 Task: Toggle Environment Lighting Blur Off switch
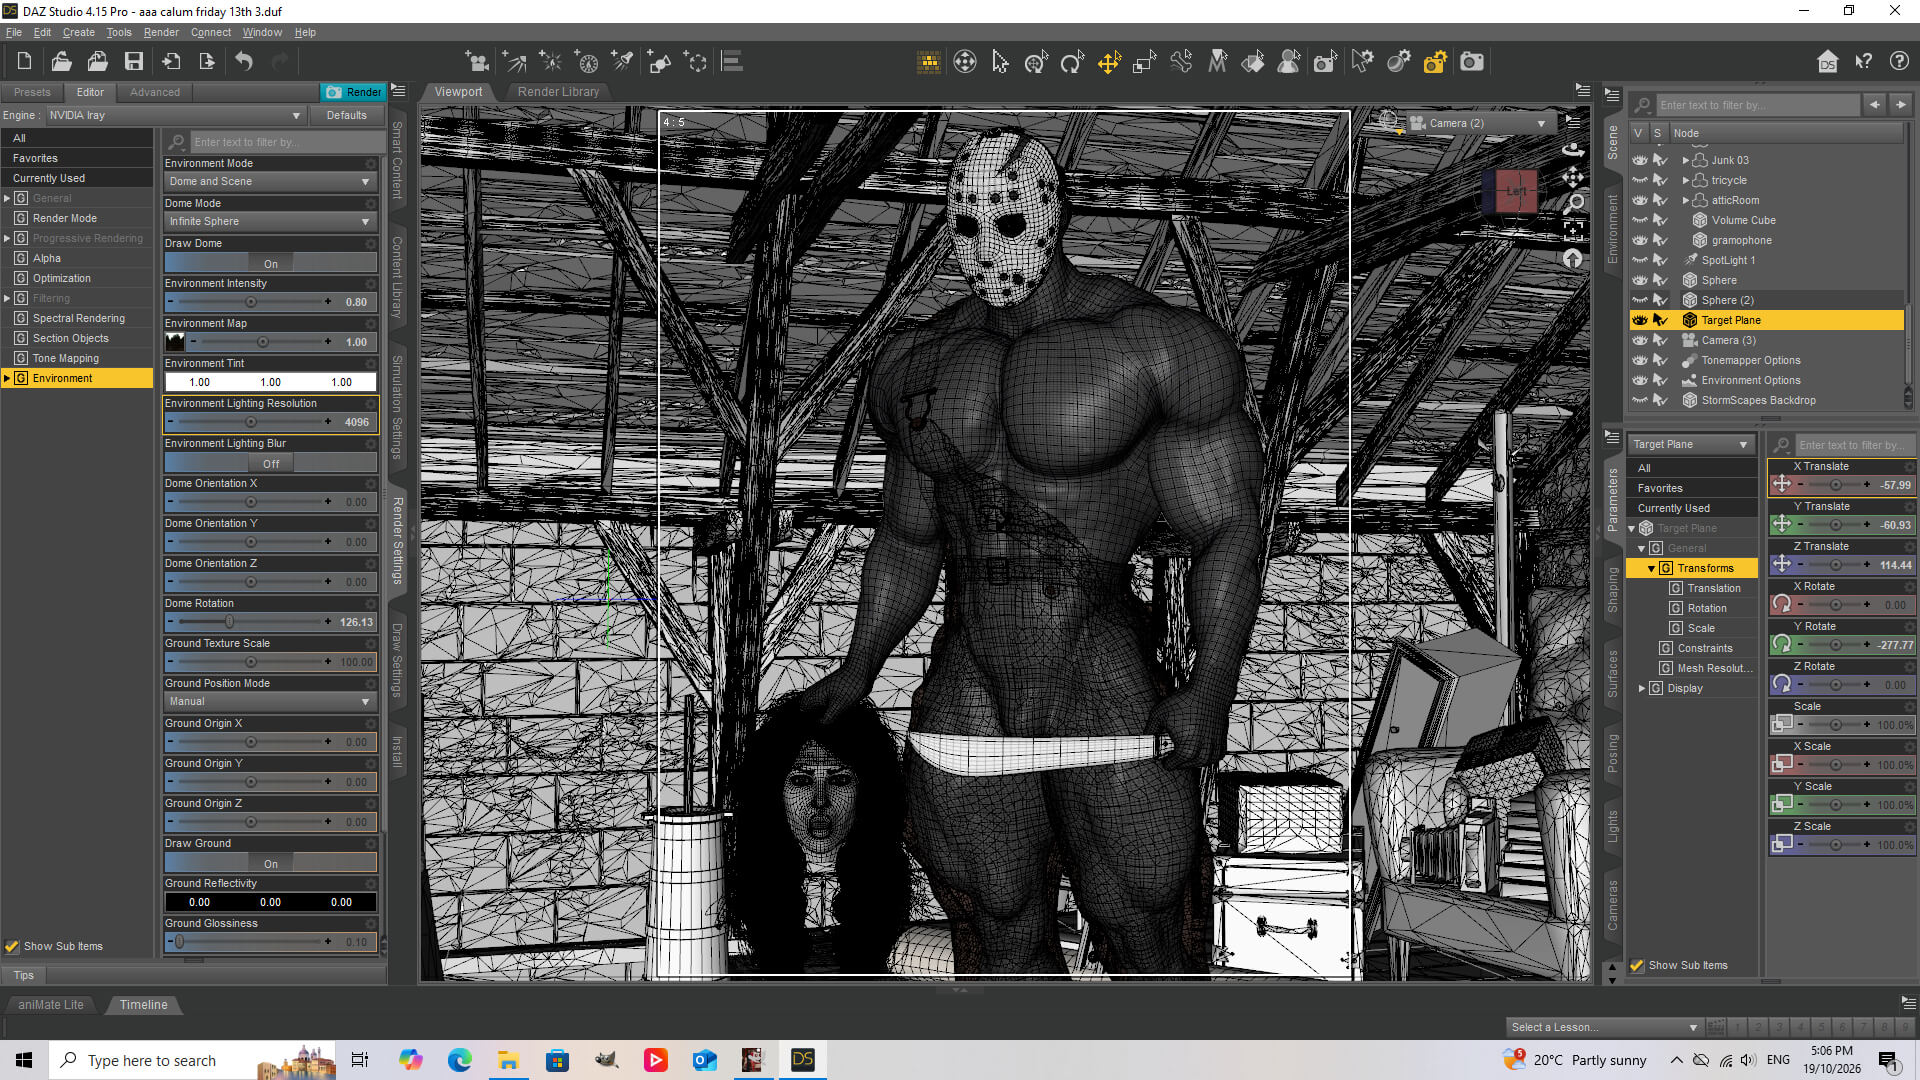tap(270, 464)
